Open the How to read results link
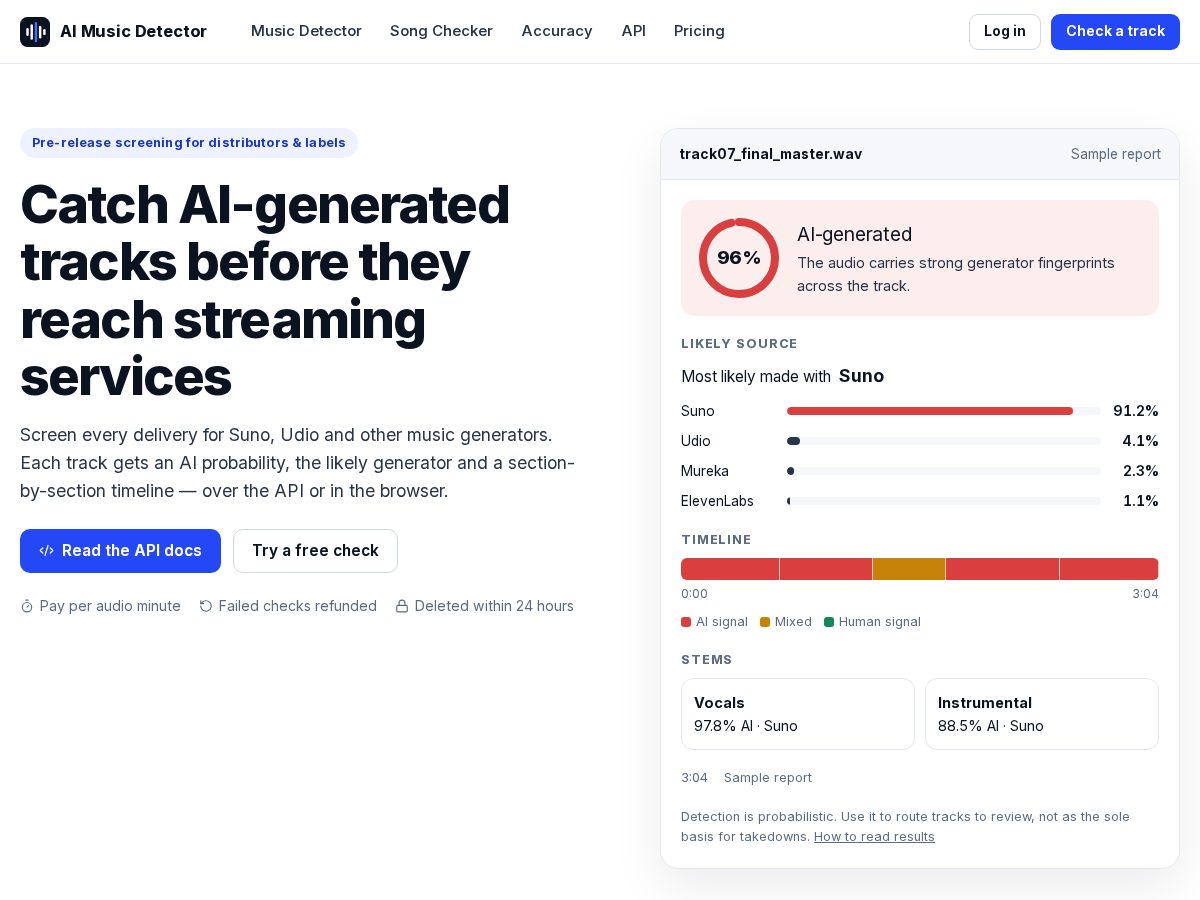This screenshot has width=1200, height=900. 874,837
